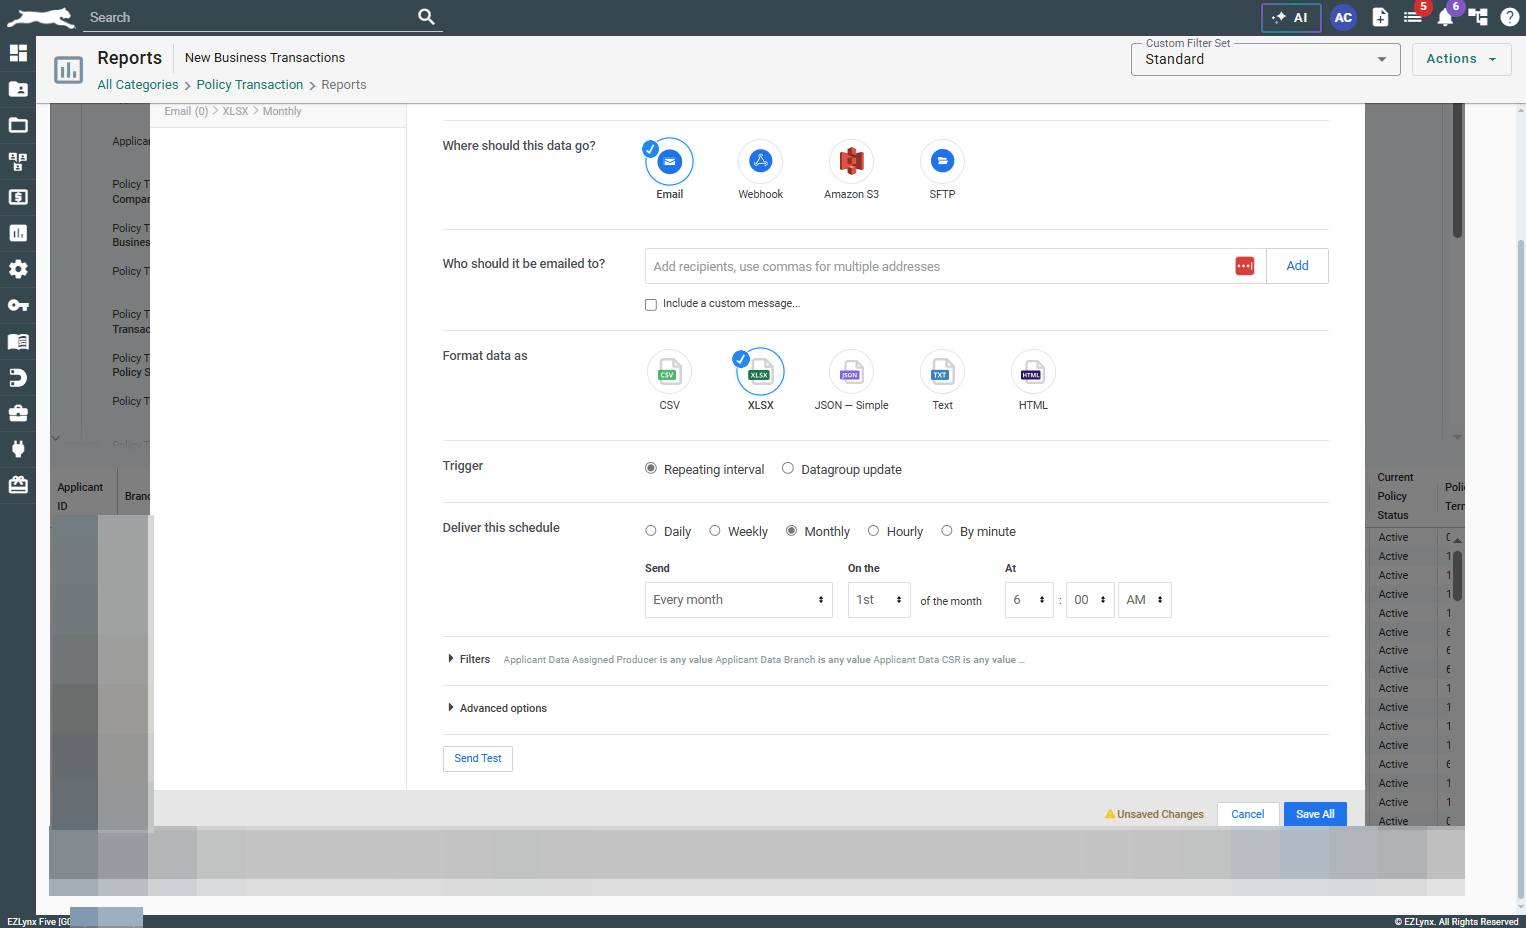Cancel the schedule changes
This screenshot has width=1526, height=928.
[x=1248, y=814]
